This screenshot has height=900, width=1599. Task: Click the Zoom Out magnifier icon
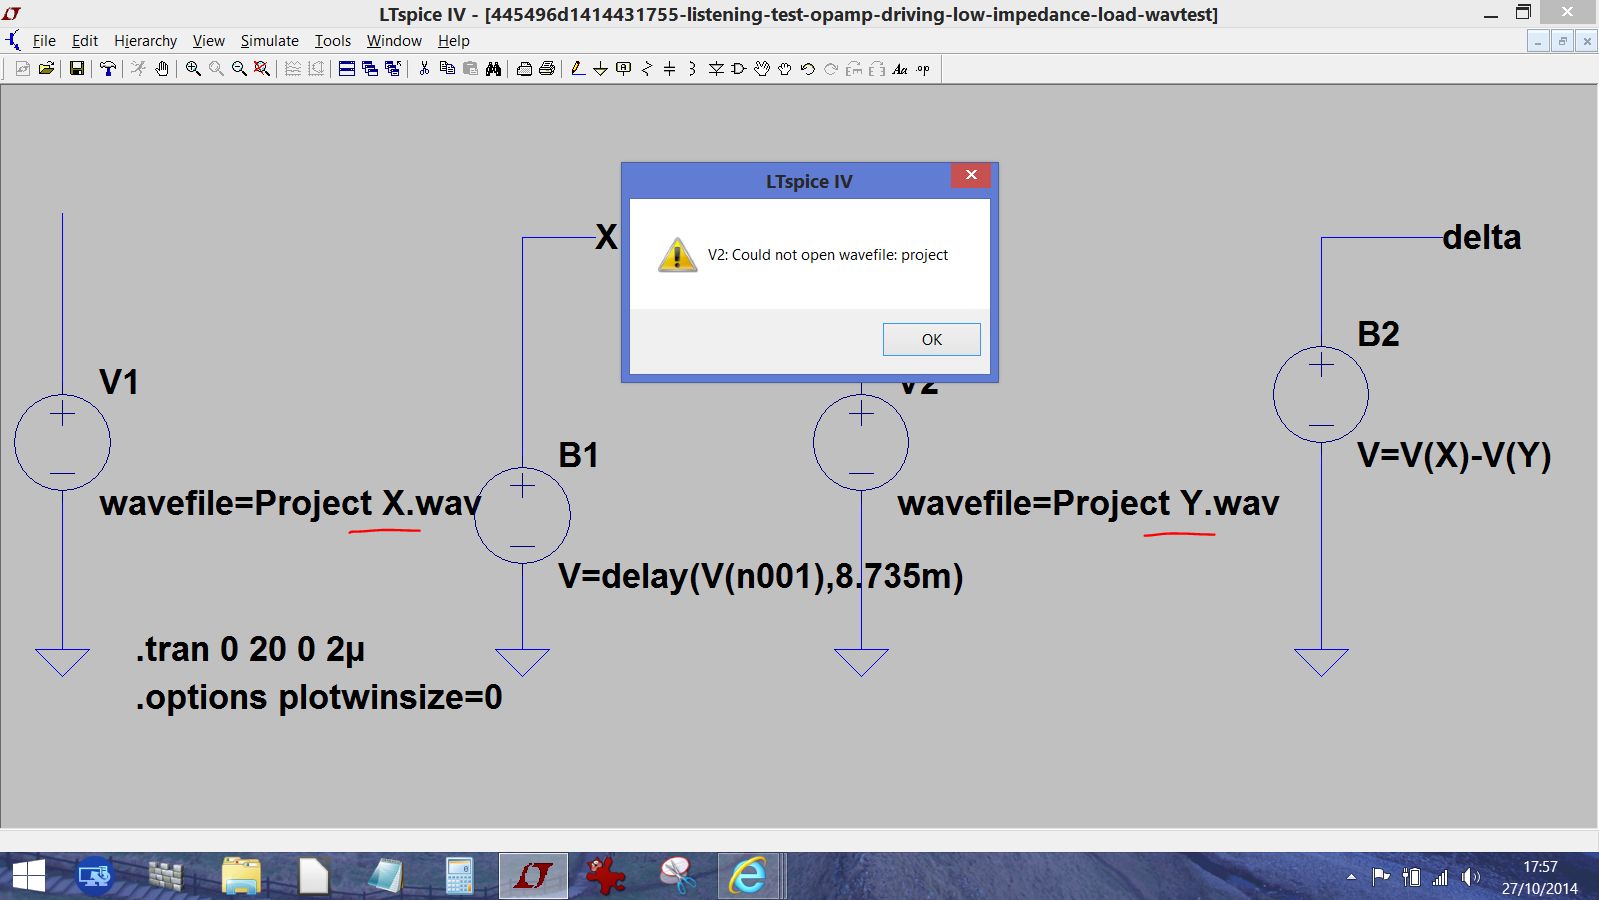[x=239, y=68]
